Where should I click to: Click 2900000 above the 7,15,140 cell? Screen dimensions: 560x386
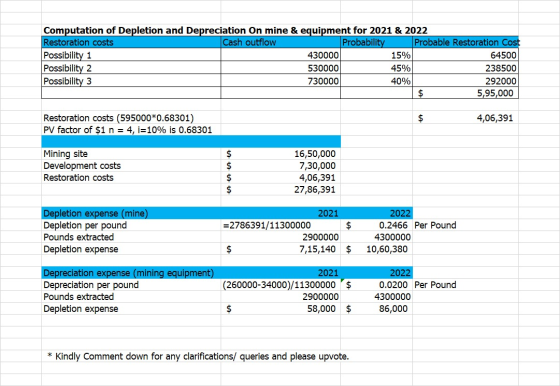pyautogui.click(x=320, y=237)
